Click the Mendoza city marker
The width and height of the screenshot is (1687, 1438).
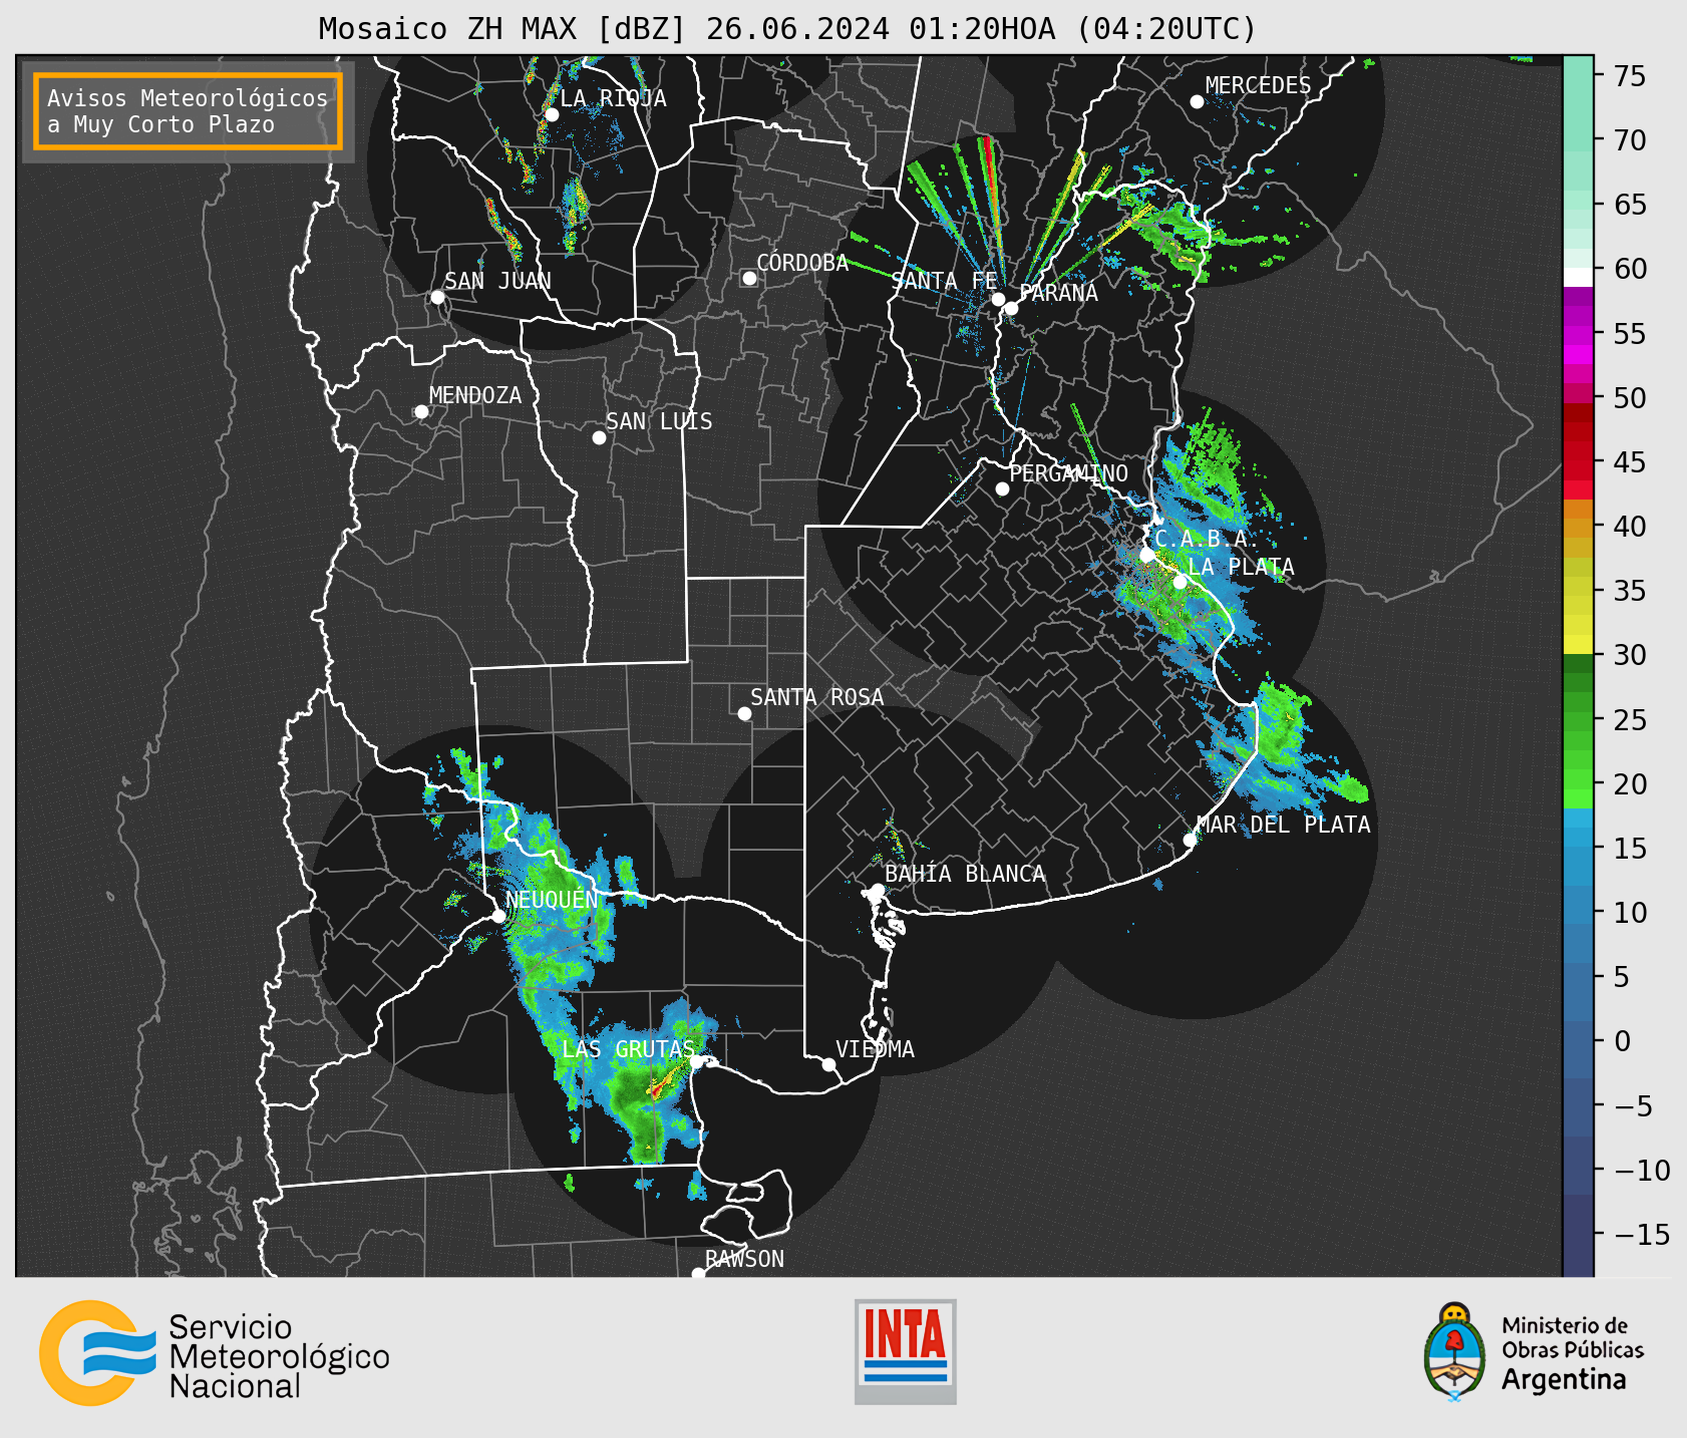click(x=421, y=412)
